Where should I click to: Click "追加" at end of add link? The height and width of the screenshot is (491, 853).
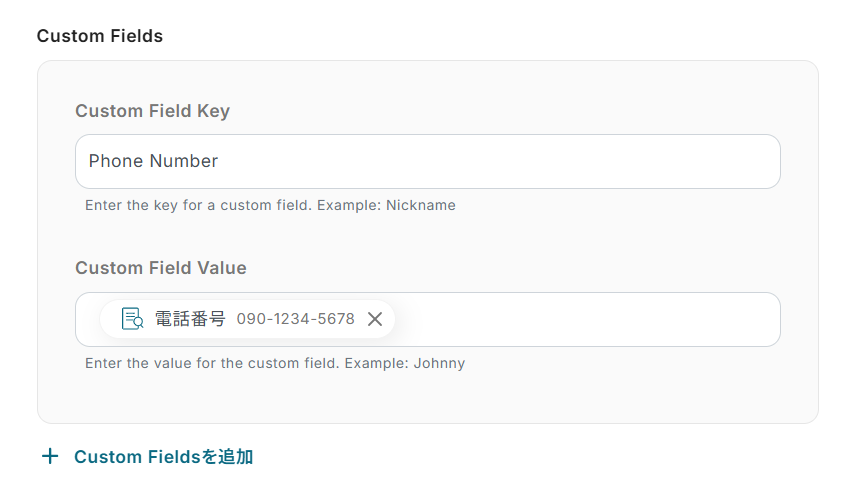pyautogui.click(x=236, y=457)
